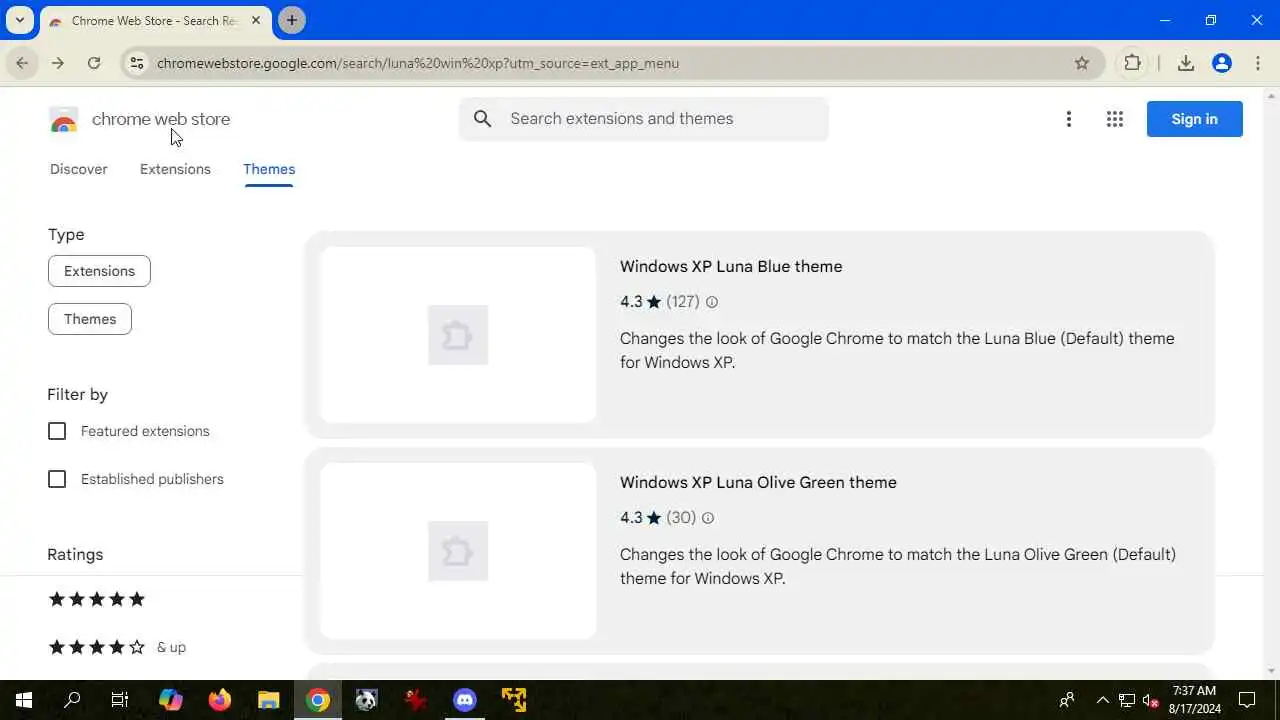The image size is (1280, 720).
Task: Open Windows taskbar search
Action: 72,700
